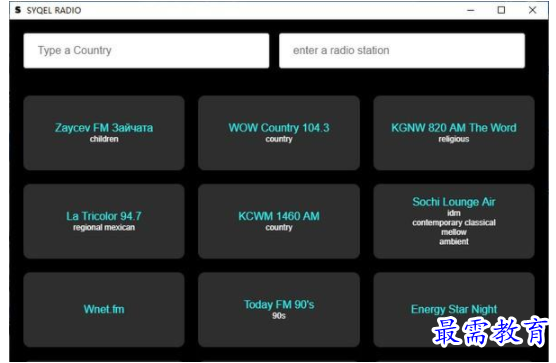This screenshot has width=556, height=363.
Task: Minimize the SYQEL RADIO window
Action: coord(471,10)
